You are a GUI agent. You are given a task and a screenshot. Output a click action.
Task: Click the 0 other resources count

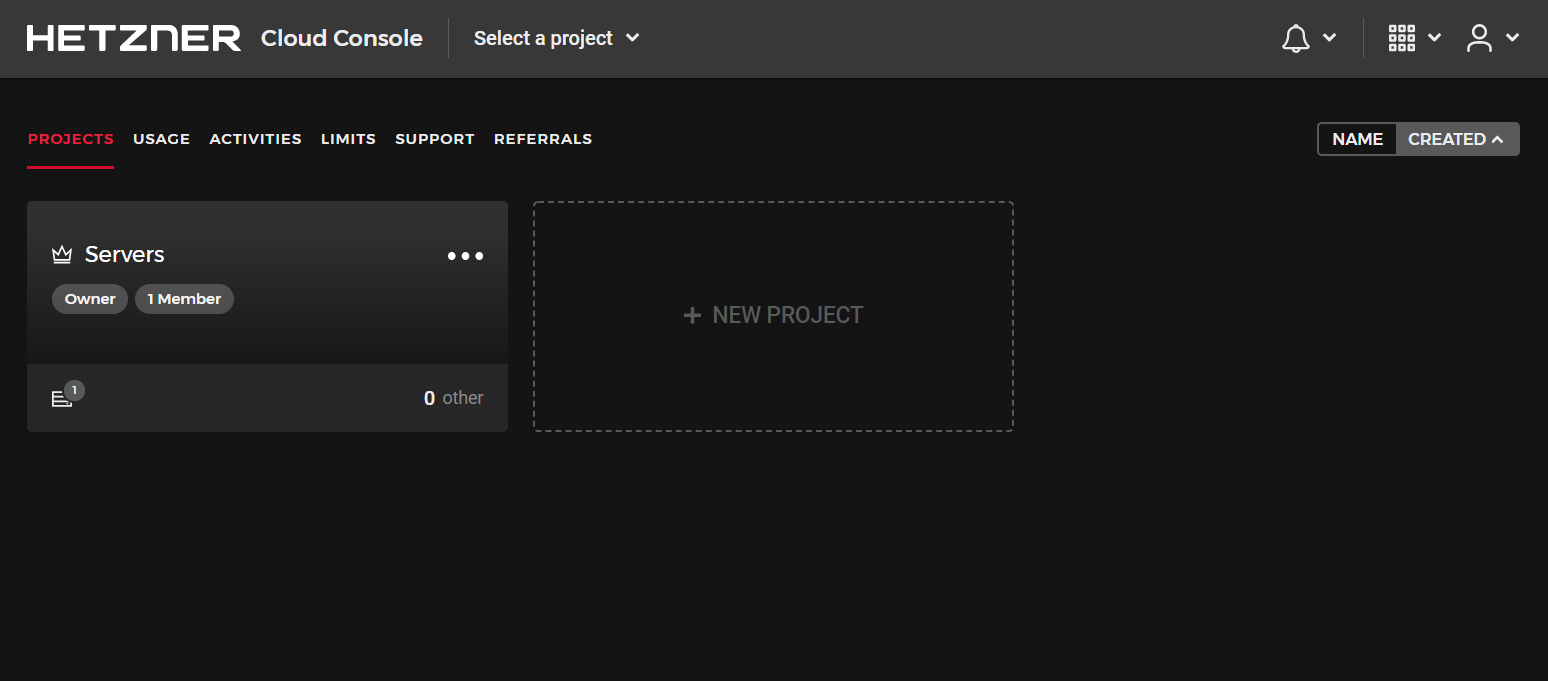[x=453, y=398]
